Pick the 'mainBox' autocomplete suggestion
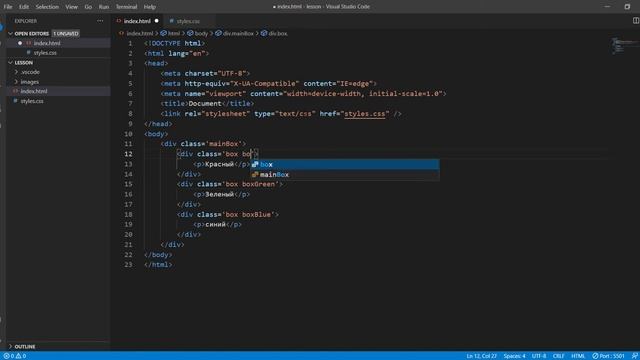 point(345,174)
